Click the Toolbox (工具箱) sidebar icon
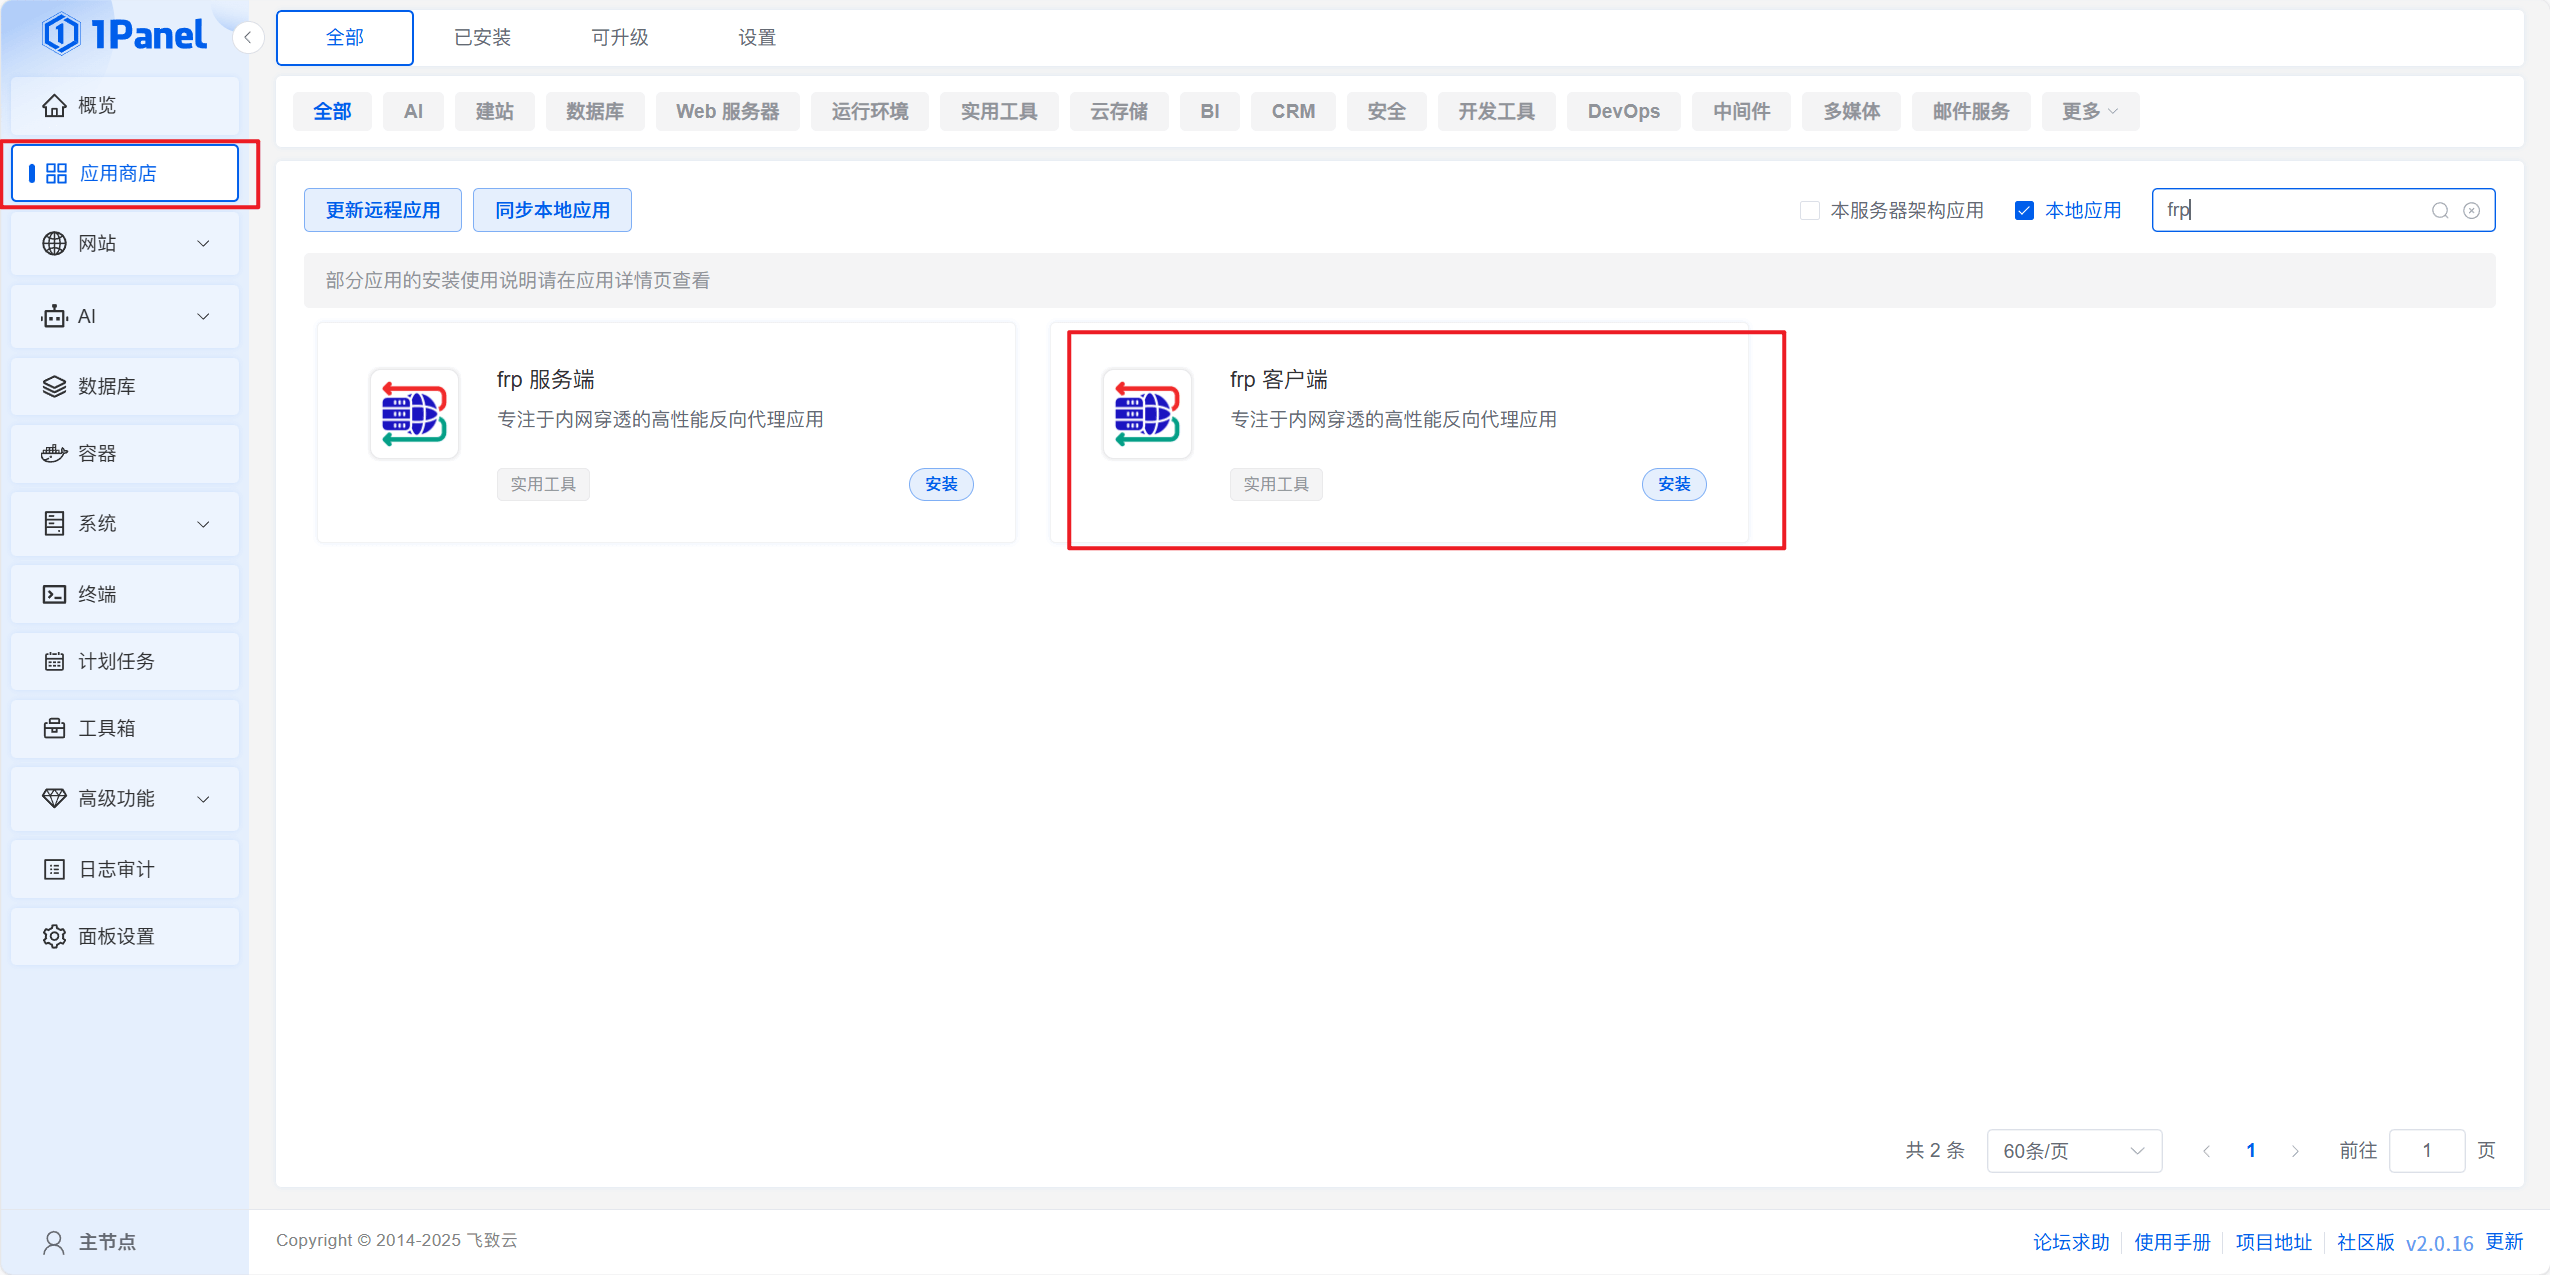 coord(54,728)
